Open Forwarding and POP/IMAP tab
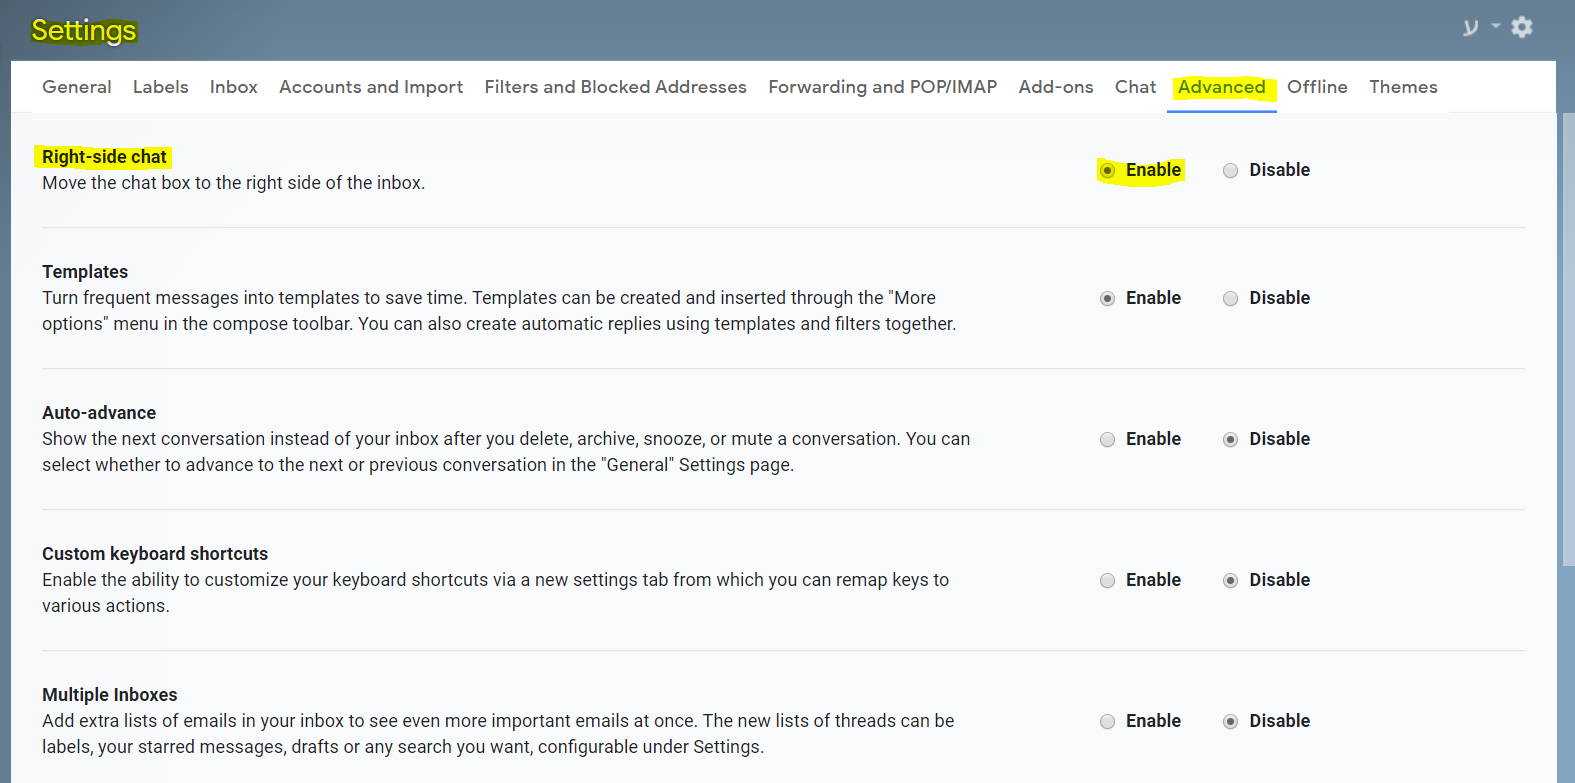Image resolution: width=1575 pixels, height=783 pixels. (x=882, y=87)
